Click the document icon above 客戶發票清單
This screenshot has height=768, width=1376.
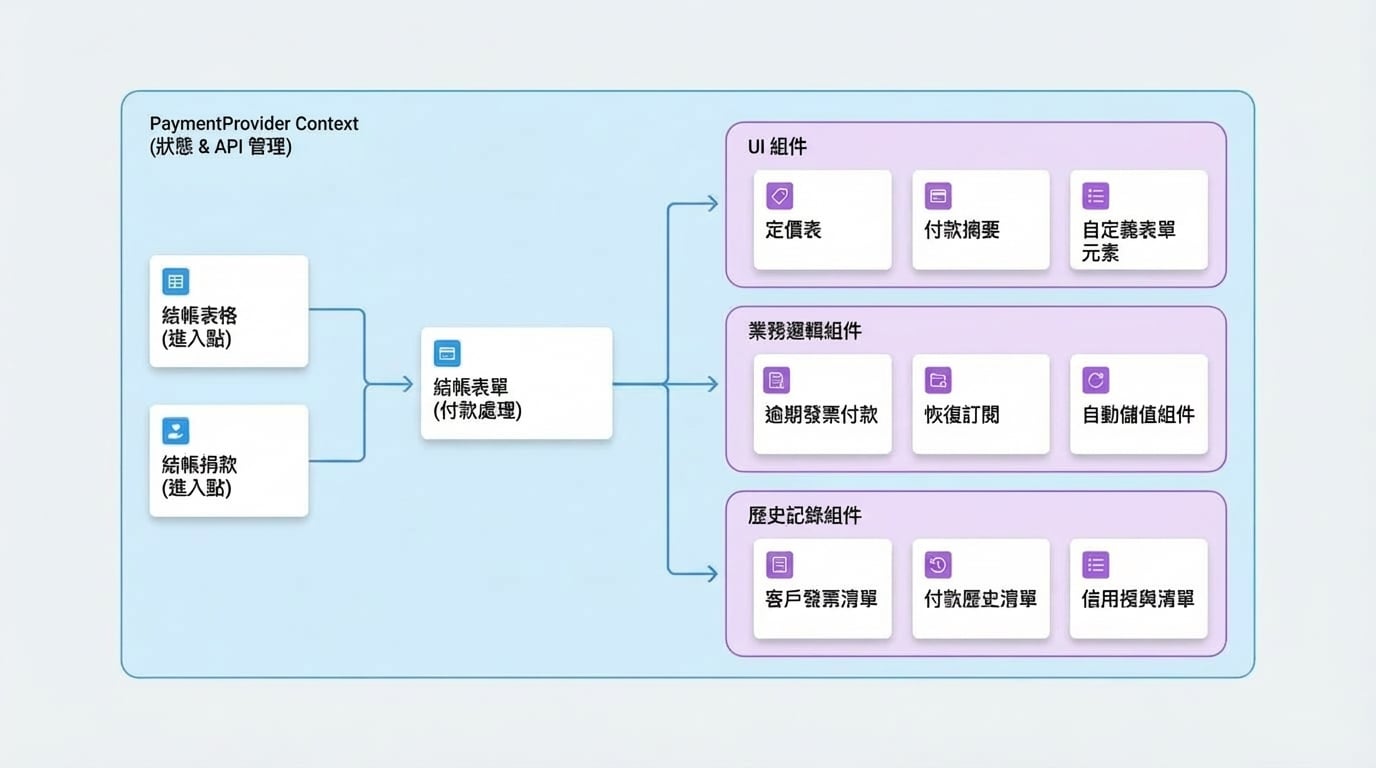pyautogui.click(x=779, y=565)
